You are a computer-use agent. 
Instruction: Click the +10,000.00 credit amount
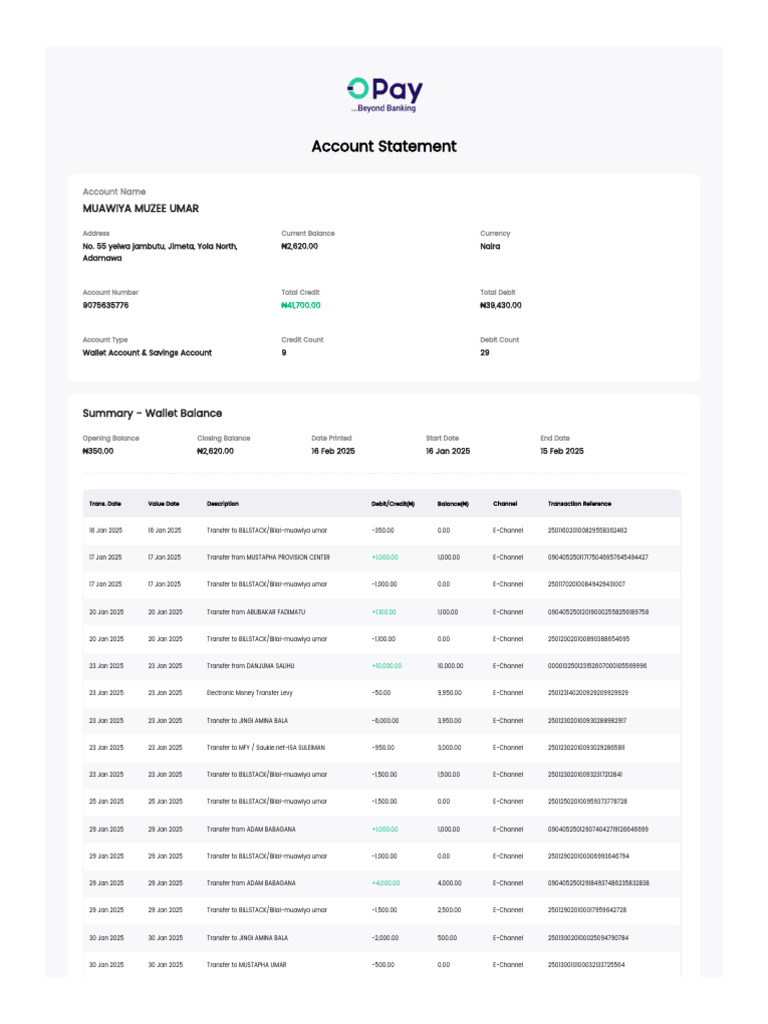387,665
